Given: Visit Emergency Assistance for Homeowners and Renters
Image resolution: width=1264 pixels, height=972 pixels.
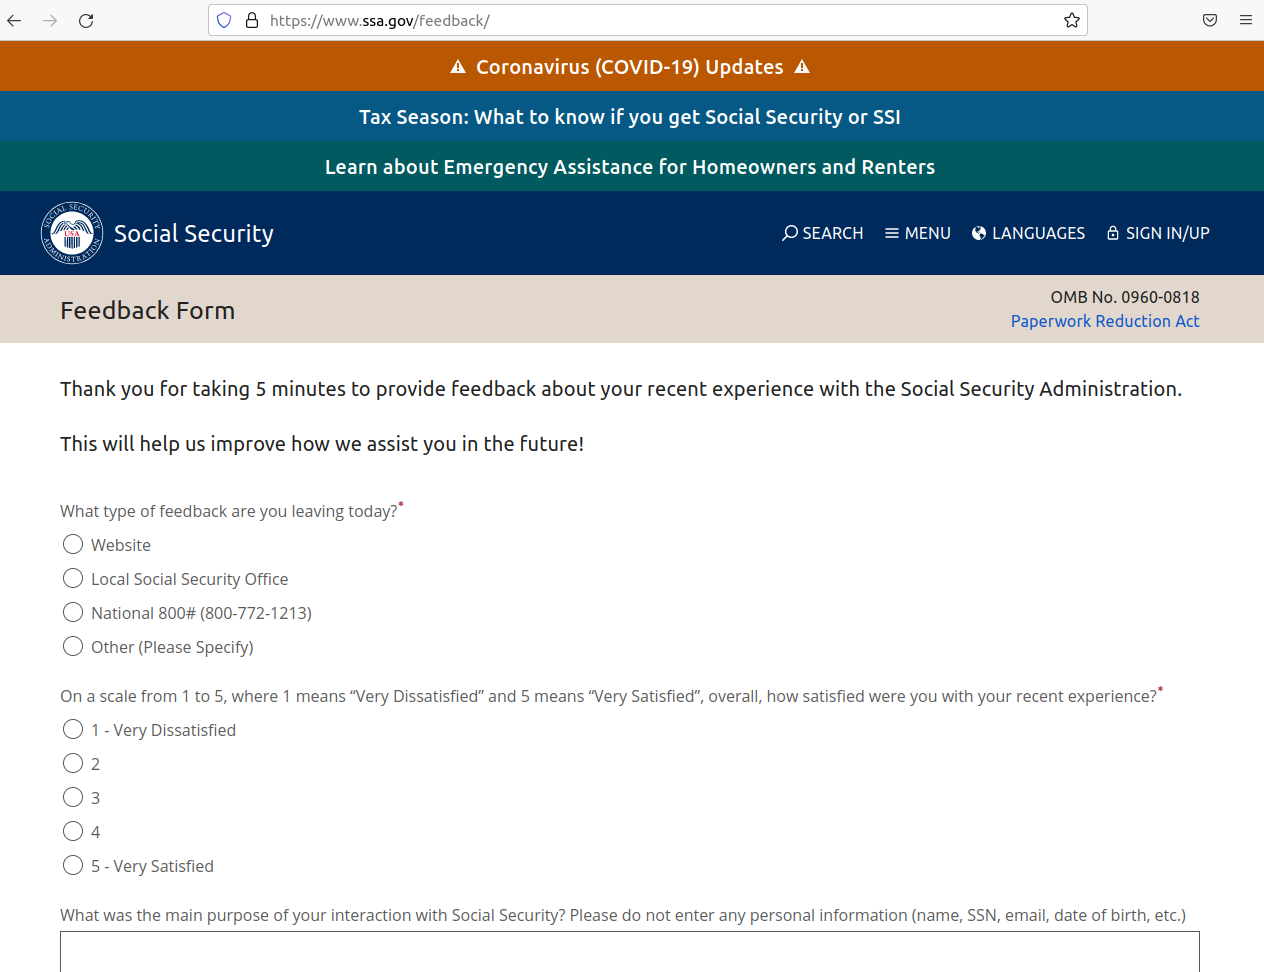Looking at the screenshot, I should [630, 166].
